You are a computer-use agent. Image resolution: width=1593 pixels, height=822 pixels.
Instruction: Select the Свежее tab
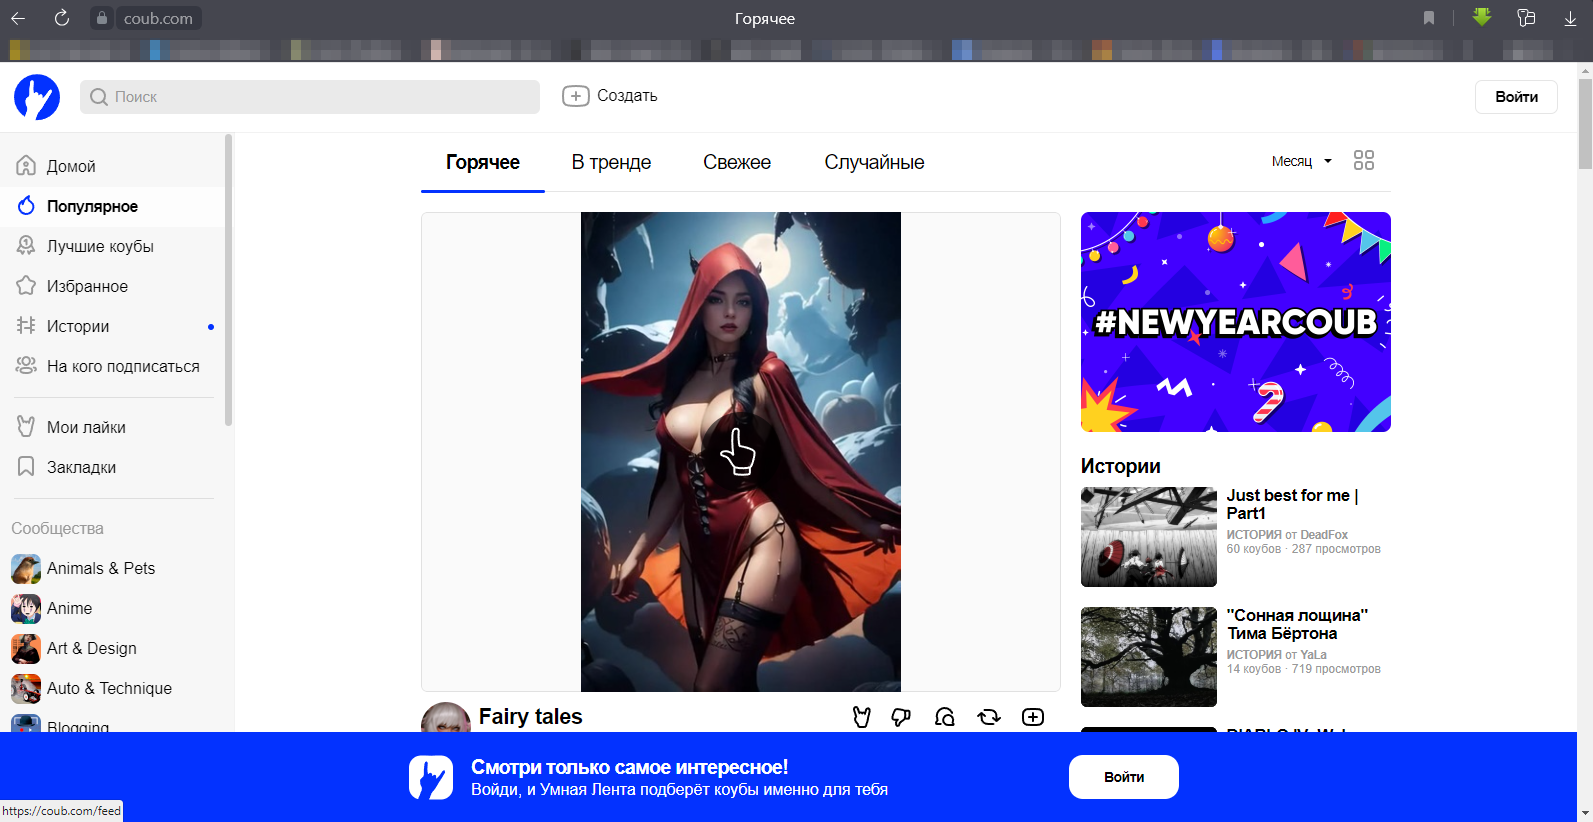coord(736,162)
